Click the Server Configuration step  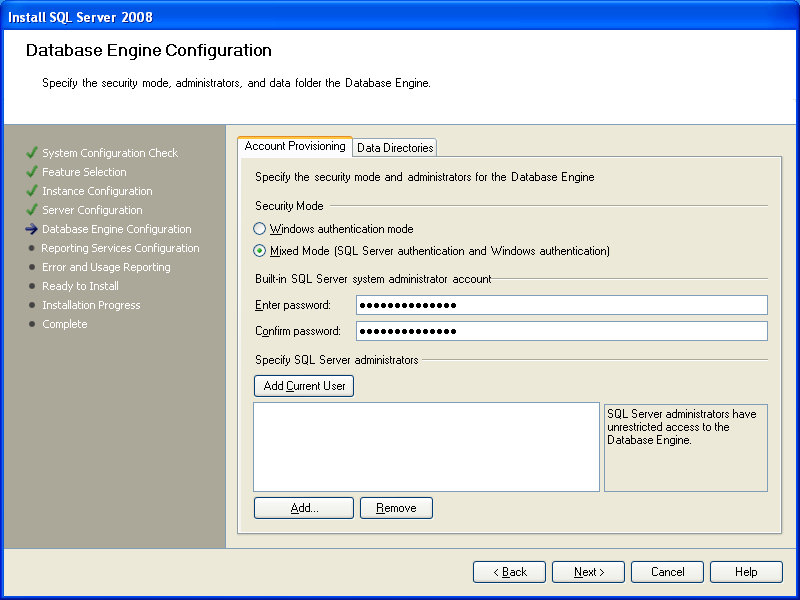[x=92, y=210]
